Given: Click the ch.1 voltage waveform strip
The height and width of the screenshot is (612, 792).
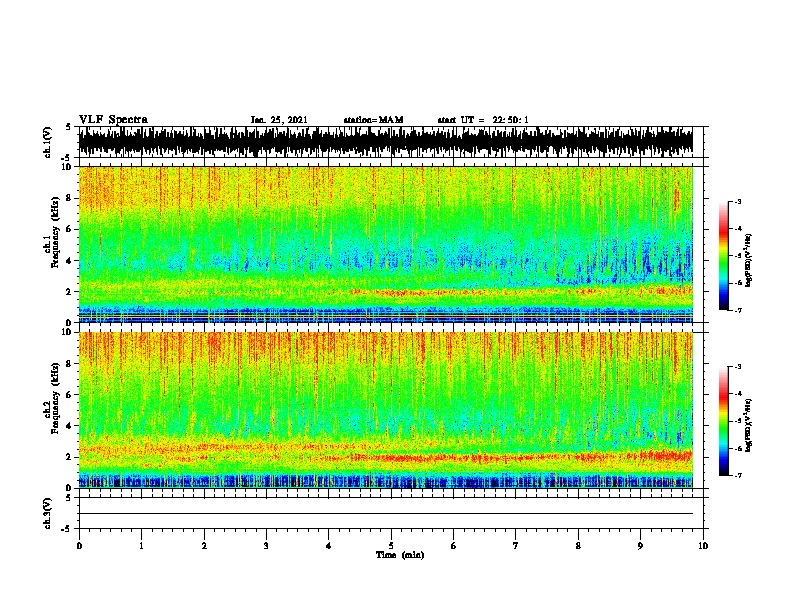Looking at the screenshot, I should (386, 142).
